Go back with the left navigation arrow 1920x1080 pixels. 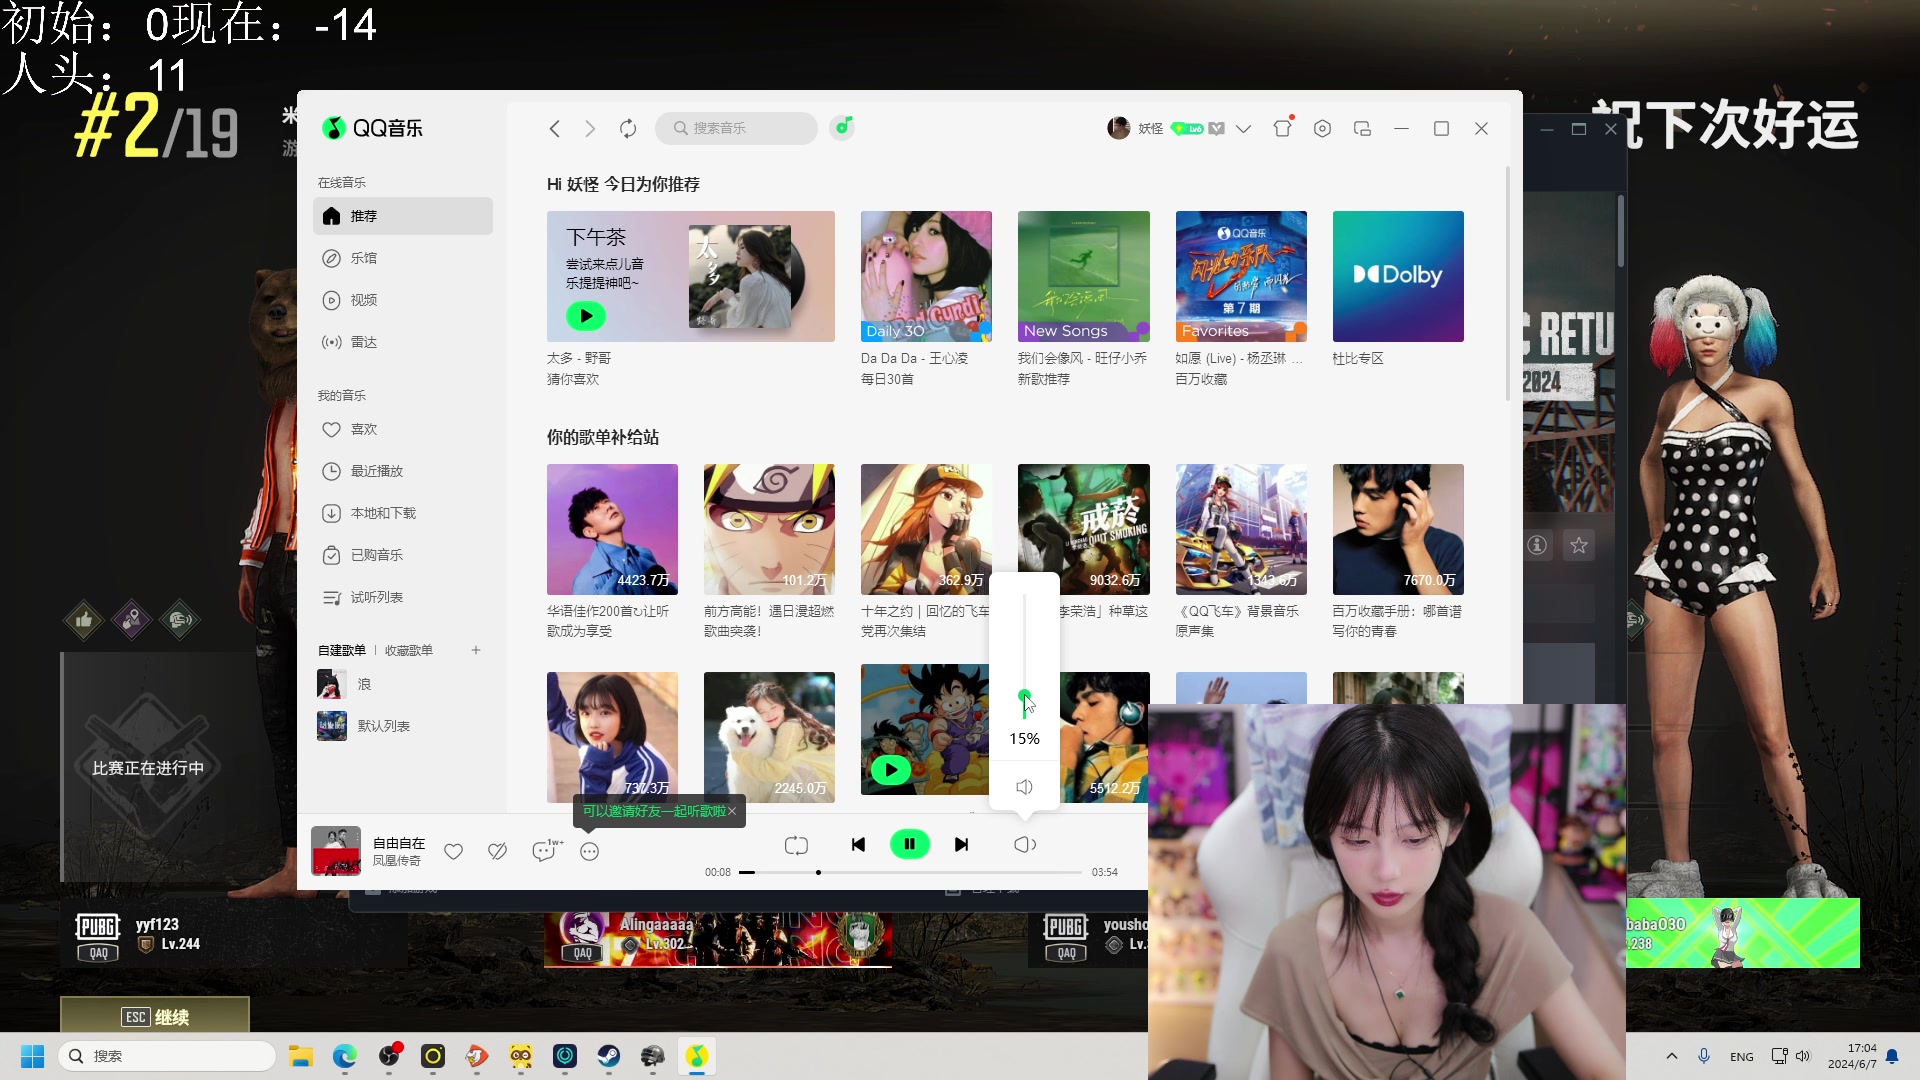tap(555, 128)
